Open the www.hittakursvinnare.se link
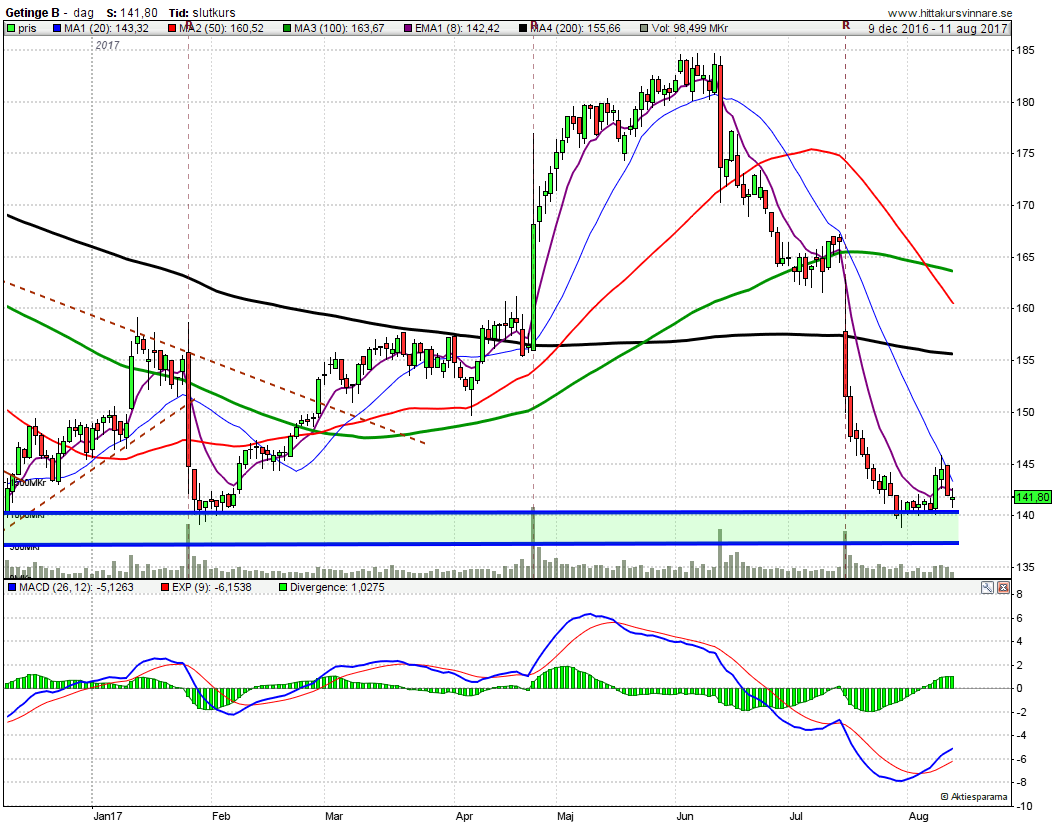Image resolution: width=1055 pixels, height=829 pixels. [x=949, y=13]
